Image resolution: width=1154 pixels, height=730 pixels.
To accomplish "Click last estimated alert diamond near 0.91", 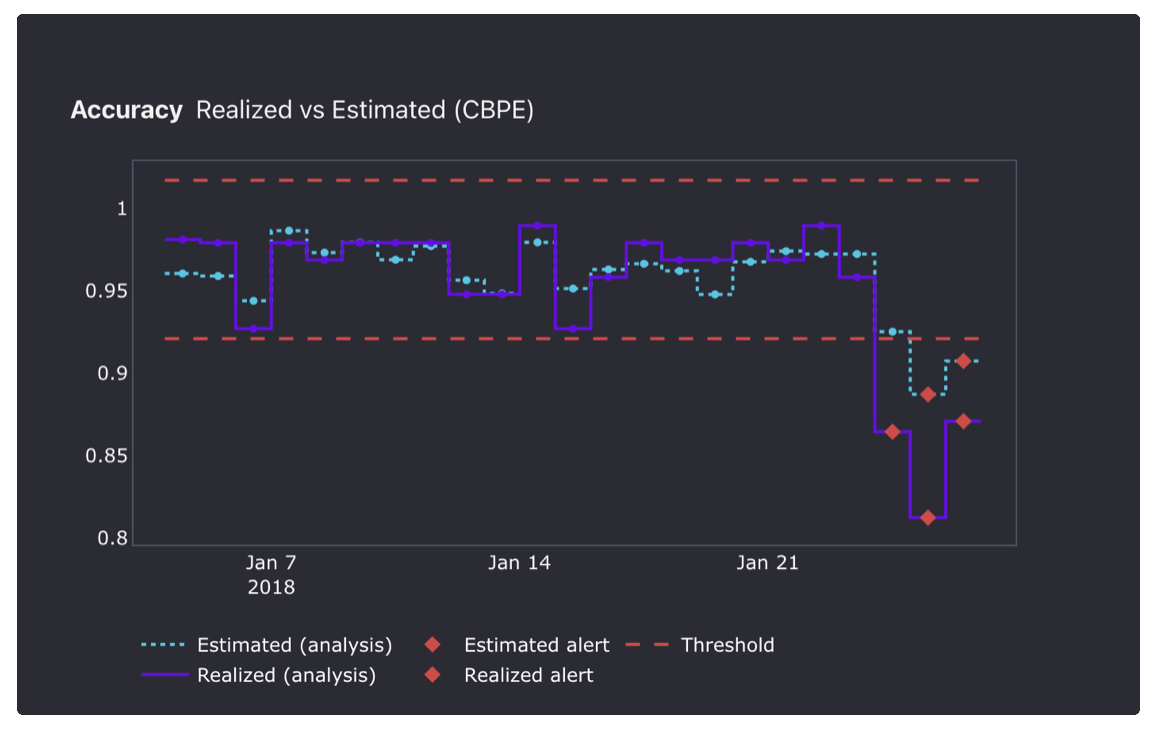I will click(x=963, y=361).
